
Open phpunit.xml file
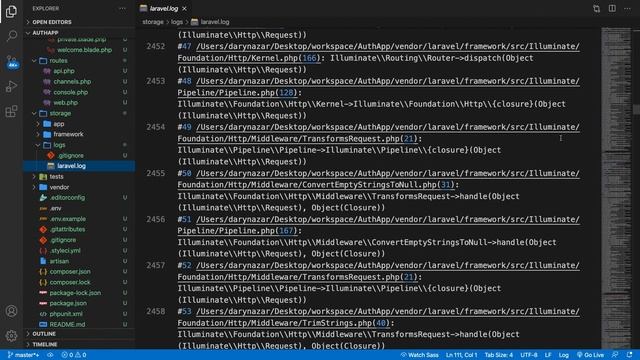click(x=66, y=314)
